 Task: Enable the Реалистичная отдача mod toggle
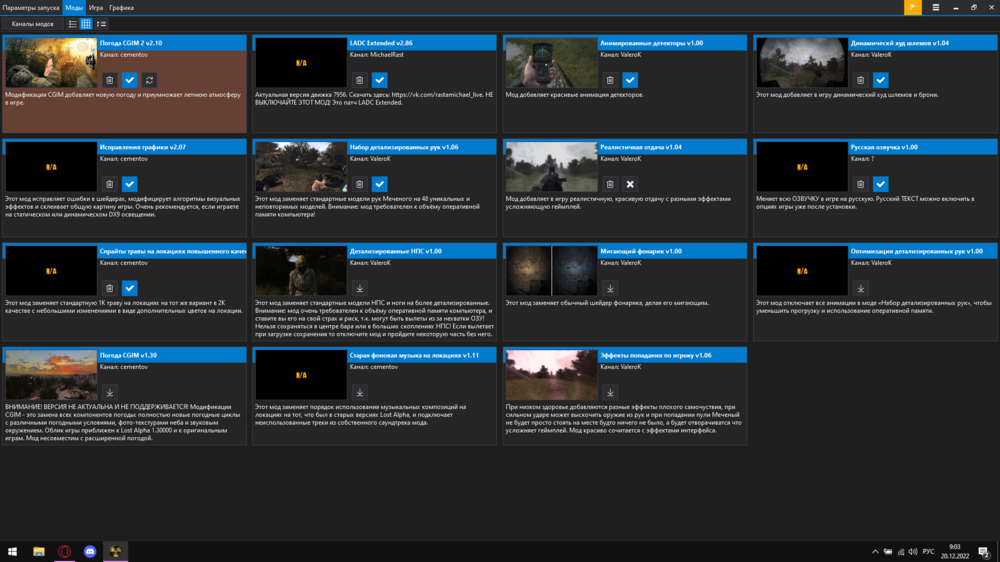click(x=630, y=184)
